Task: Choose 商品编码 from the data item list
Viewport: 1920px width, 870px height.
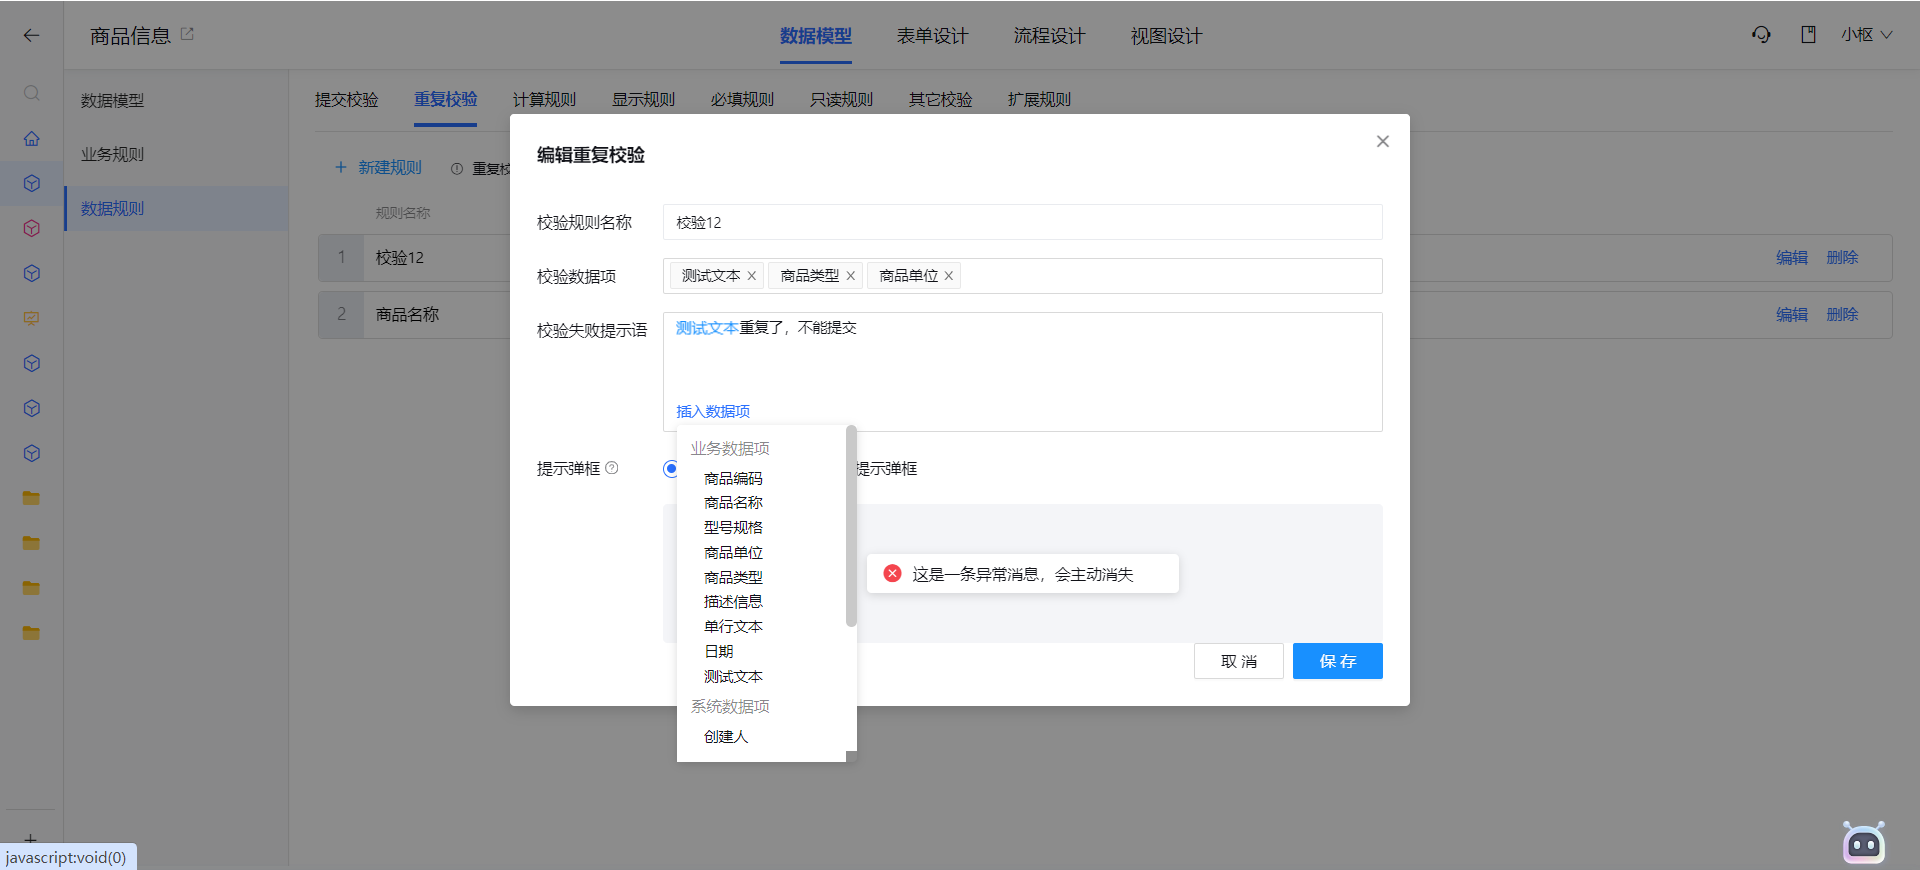Action: (733, 479)
